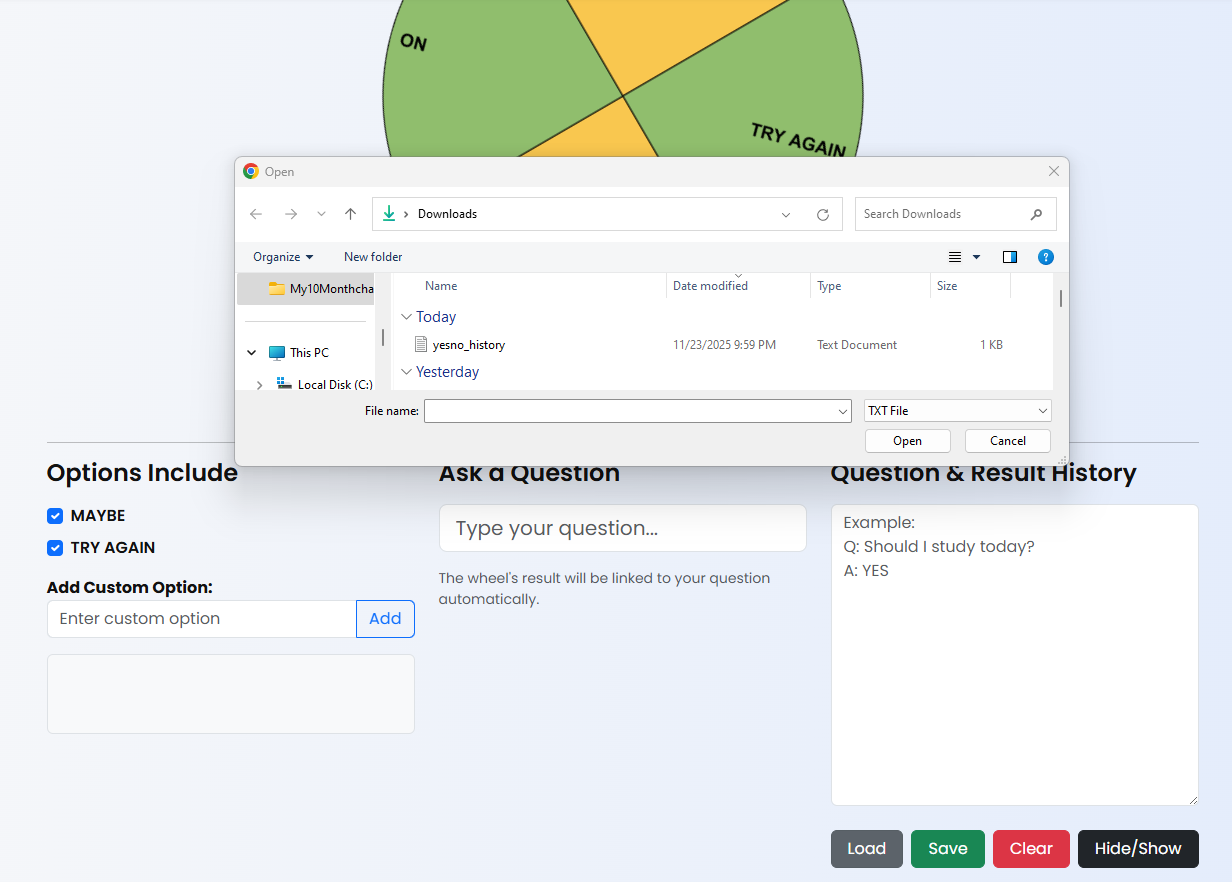Click the Up one level arrow
The width and height of the screenshot is (1232, 882).
350,214
